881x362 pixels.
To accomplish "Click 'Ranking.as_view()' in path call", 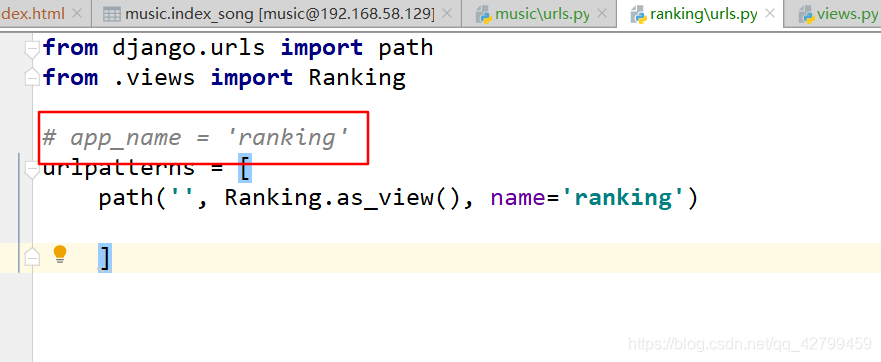I will pos(343,198).
